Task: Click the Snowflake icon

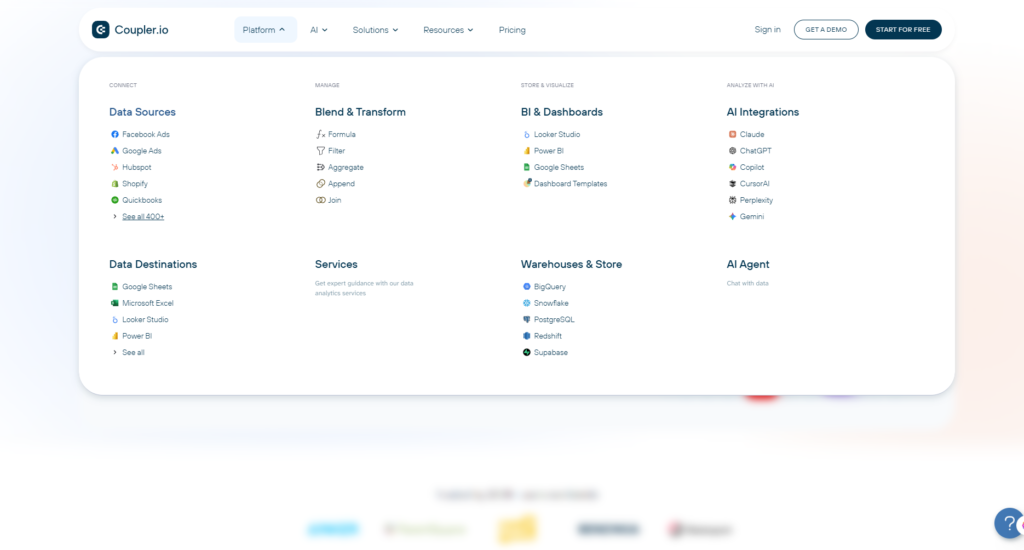Action: point(527,303)
